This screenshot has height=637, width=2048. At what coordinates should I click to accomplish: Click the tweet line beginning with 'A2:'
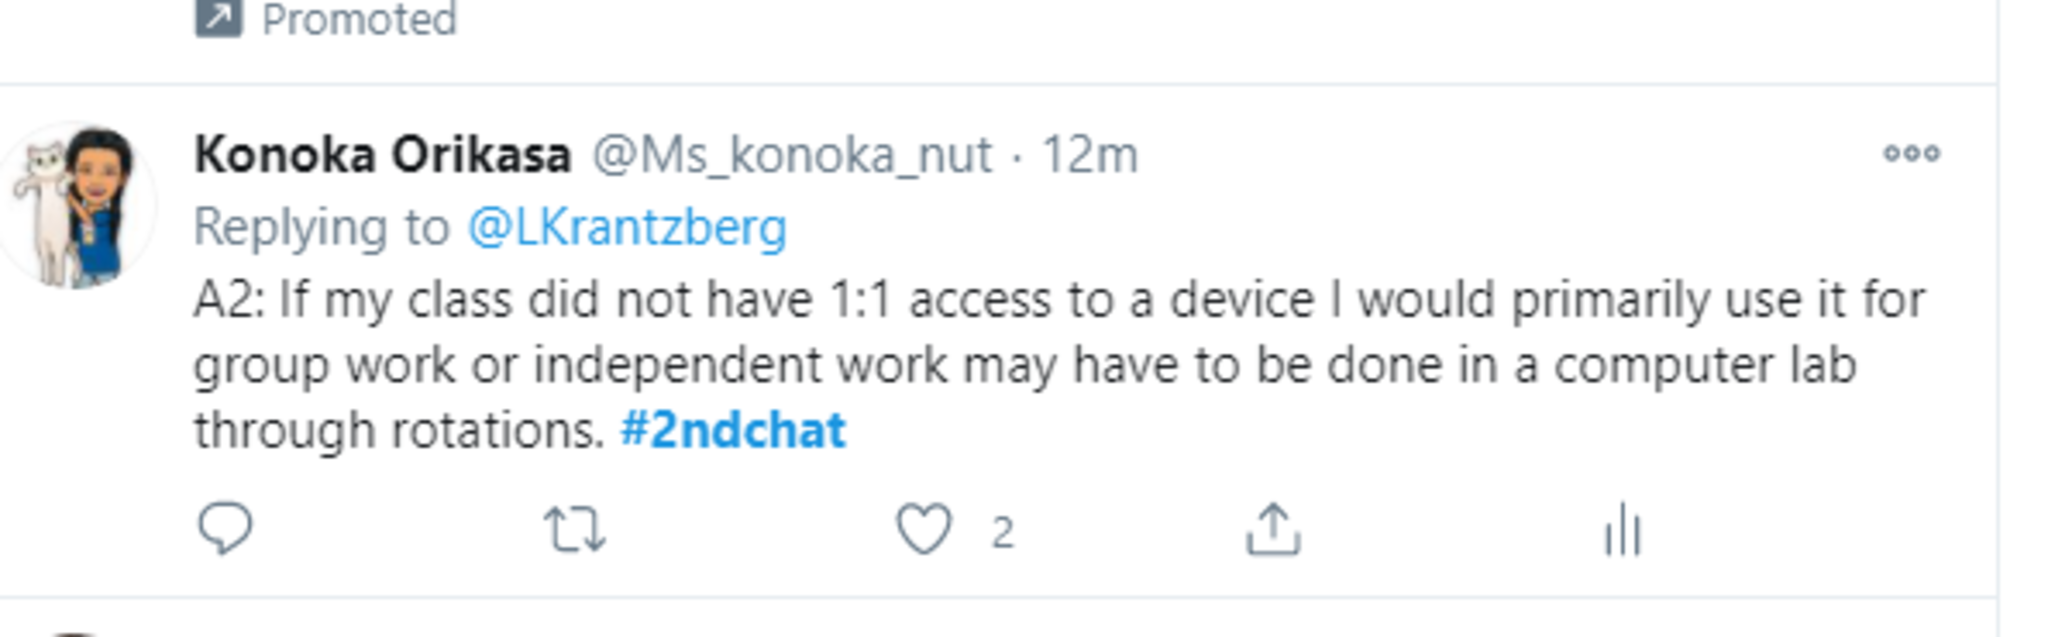click(x=1058, y=300)
